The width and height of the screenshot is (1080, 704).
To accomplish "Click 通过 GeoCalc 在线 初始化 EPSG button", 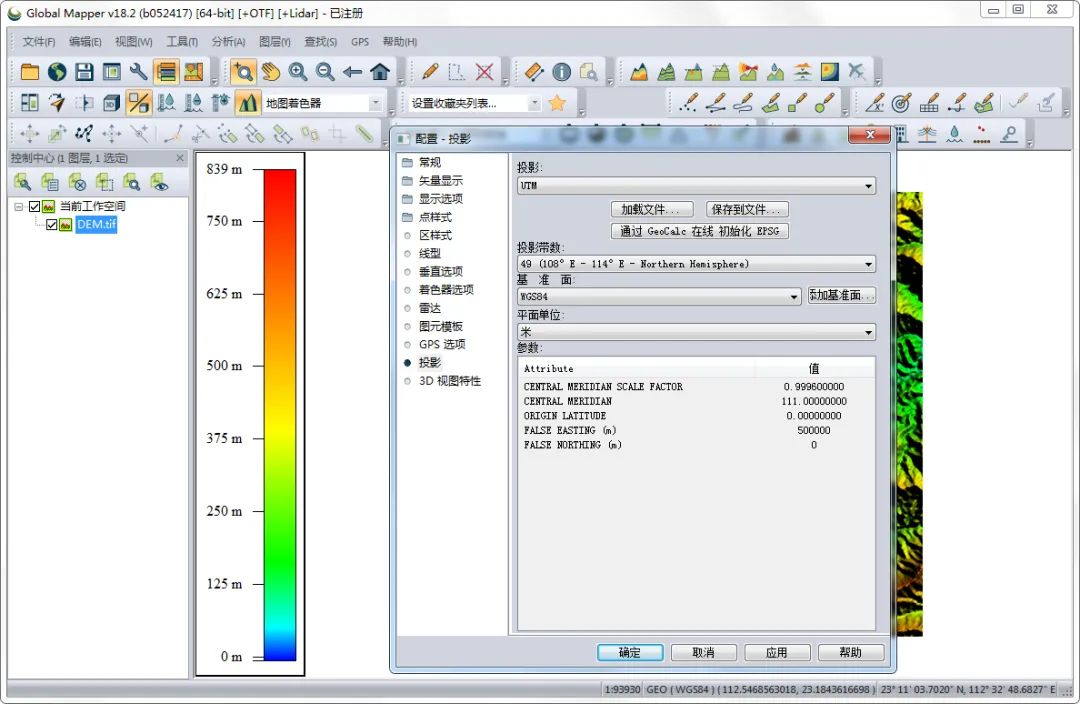I will (x=700, y=231).
